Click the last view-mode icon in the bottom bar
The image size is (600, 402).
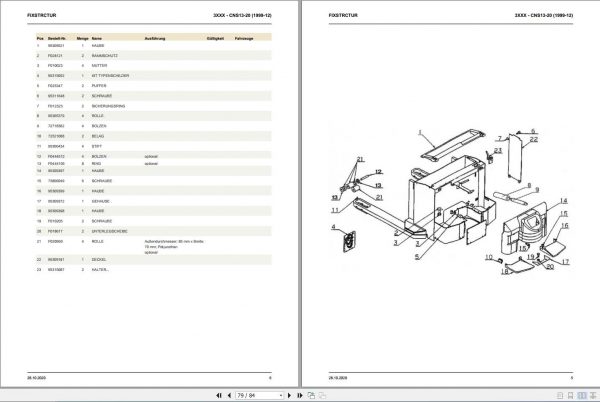point(593,395)
